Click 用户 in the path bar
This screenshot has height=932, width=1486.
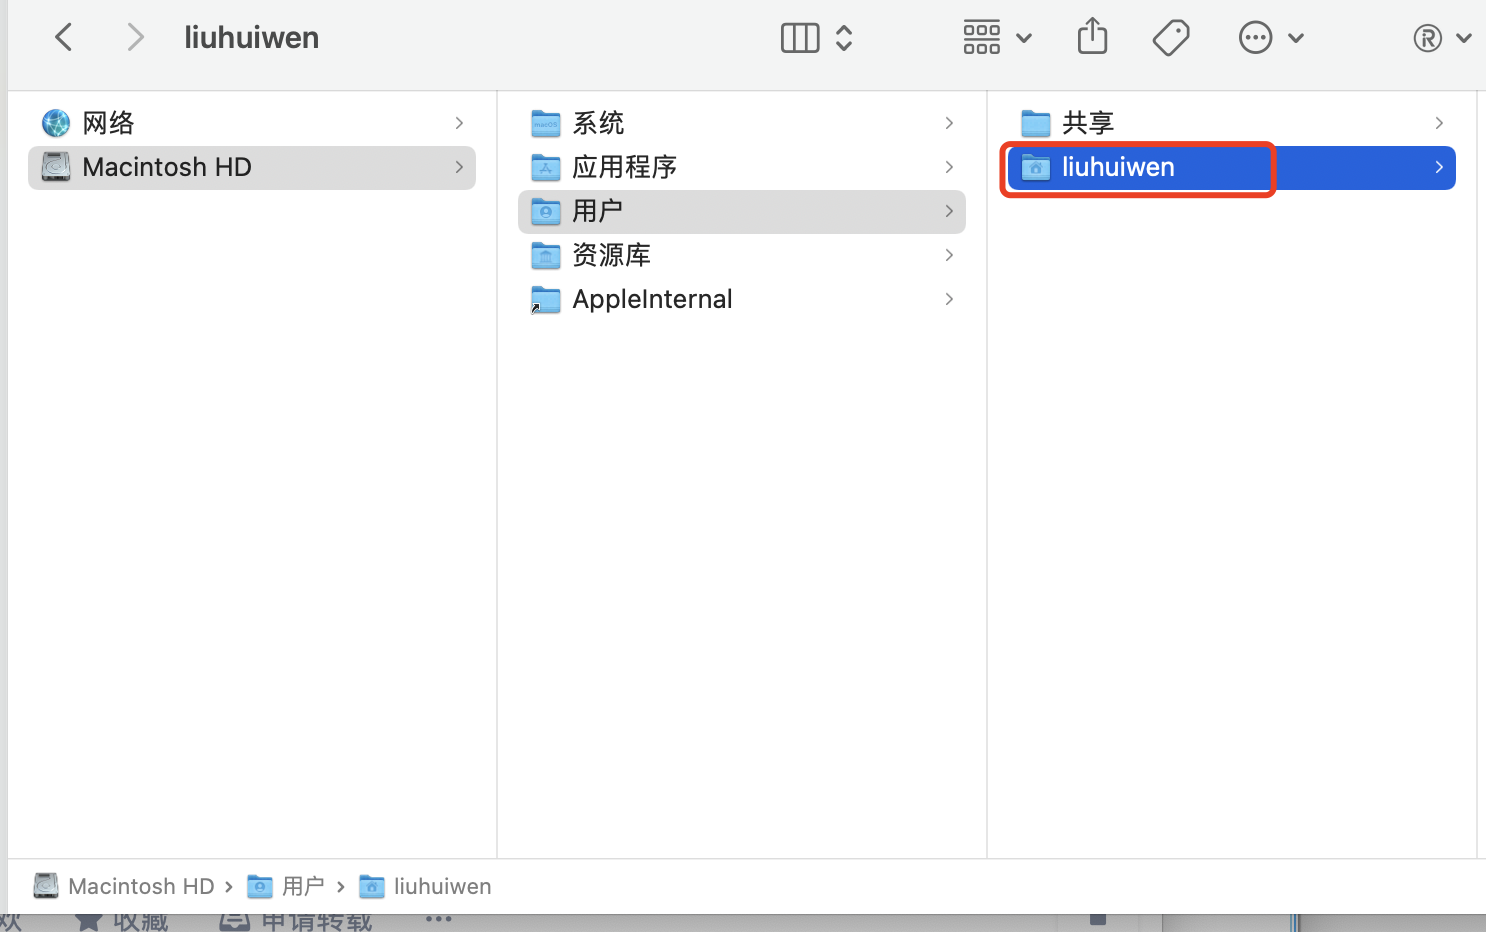click(x=286, y=886)
